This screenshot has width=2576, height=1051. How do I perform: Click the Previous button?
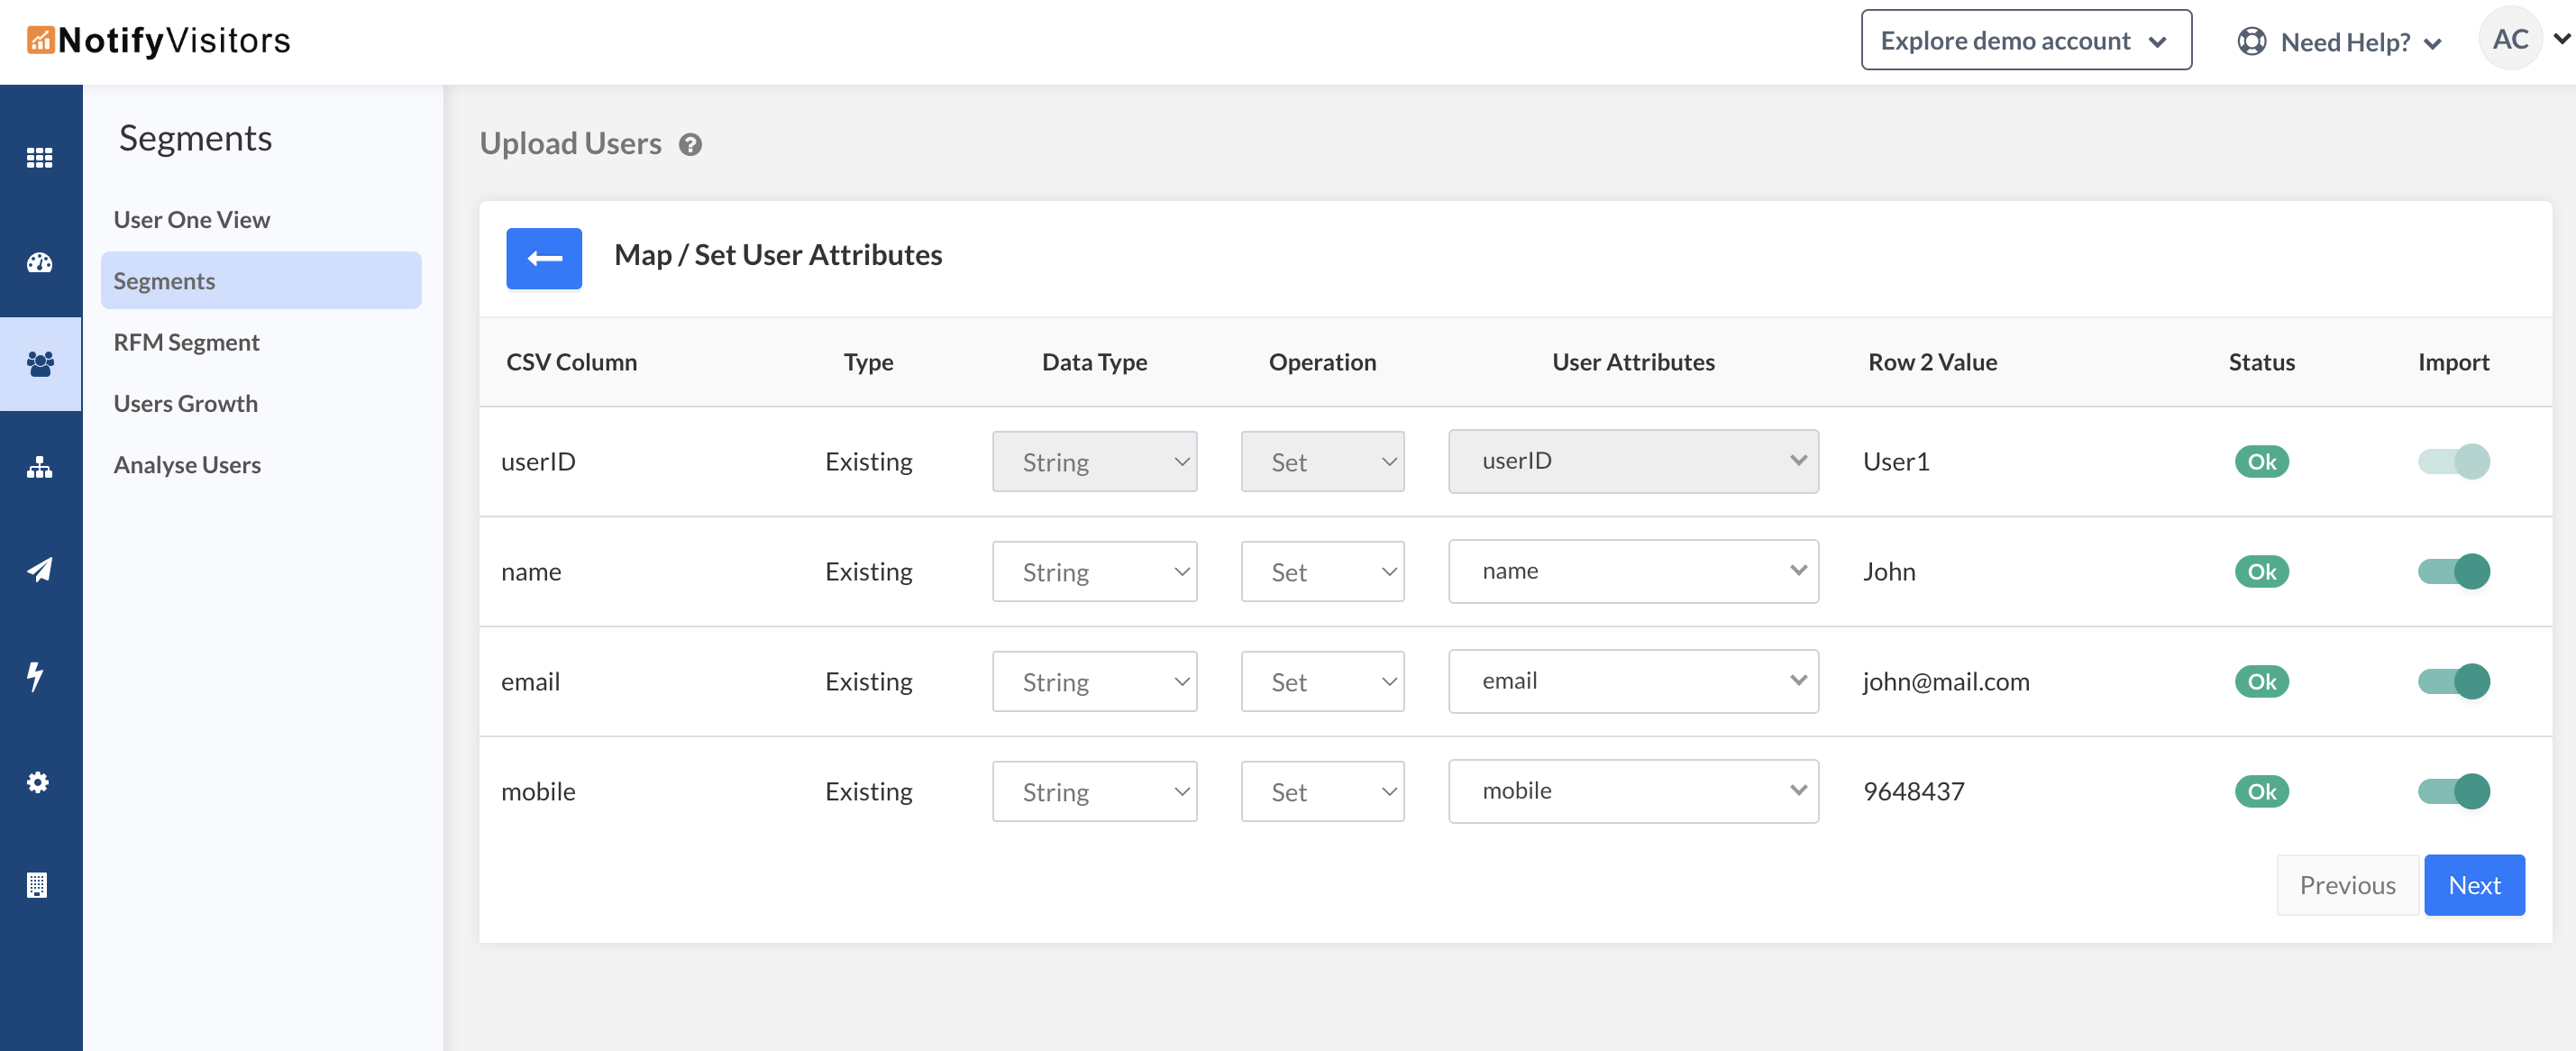(x=2346, y=885)
